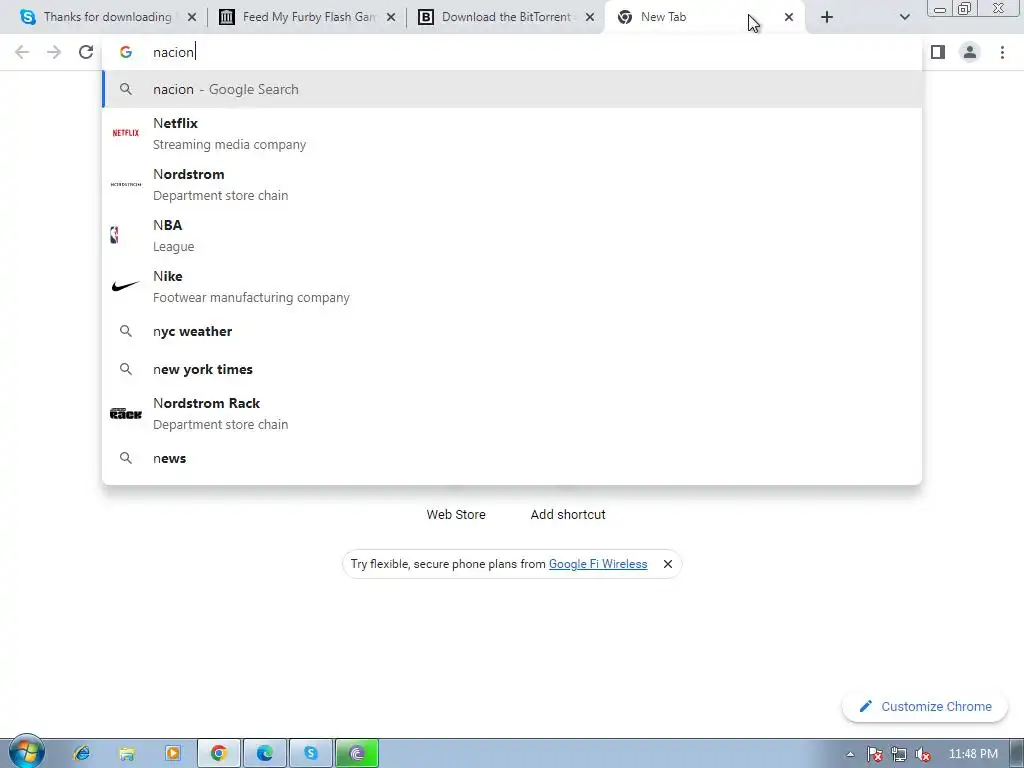
Task: Go back with the back arrow
Action: (x=22, y=52)
